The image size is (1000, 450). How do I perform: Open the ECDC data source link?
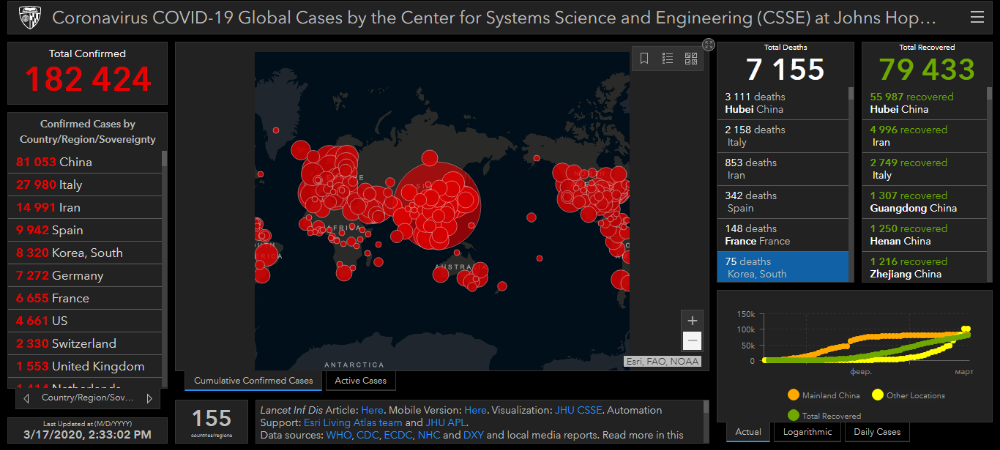399,435
